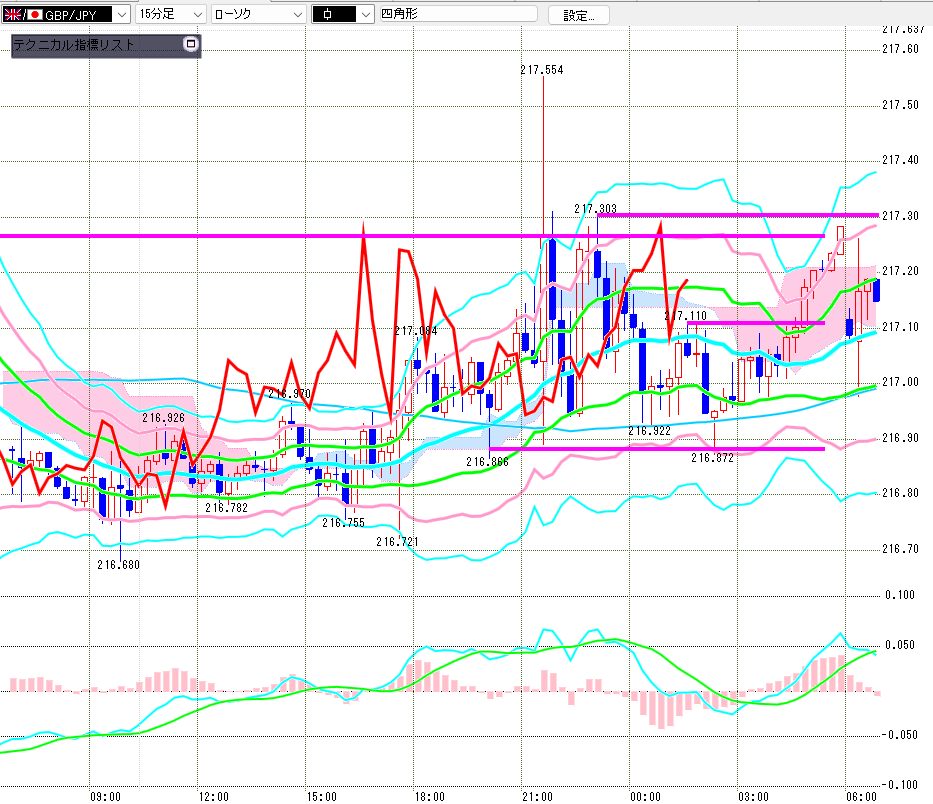Click the 0.050 MACD axis label
The image size is (933, 804).
pyautogui.click(x=900, y=645)
